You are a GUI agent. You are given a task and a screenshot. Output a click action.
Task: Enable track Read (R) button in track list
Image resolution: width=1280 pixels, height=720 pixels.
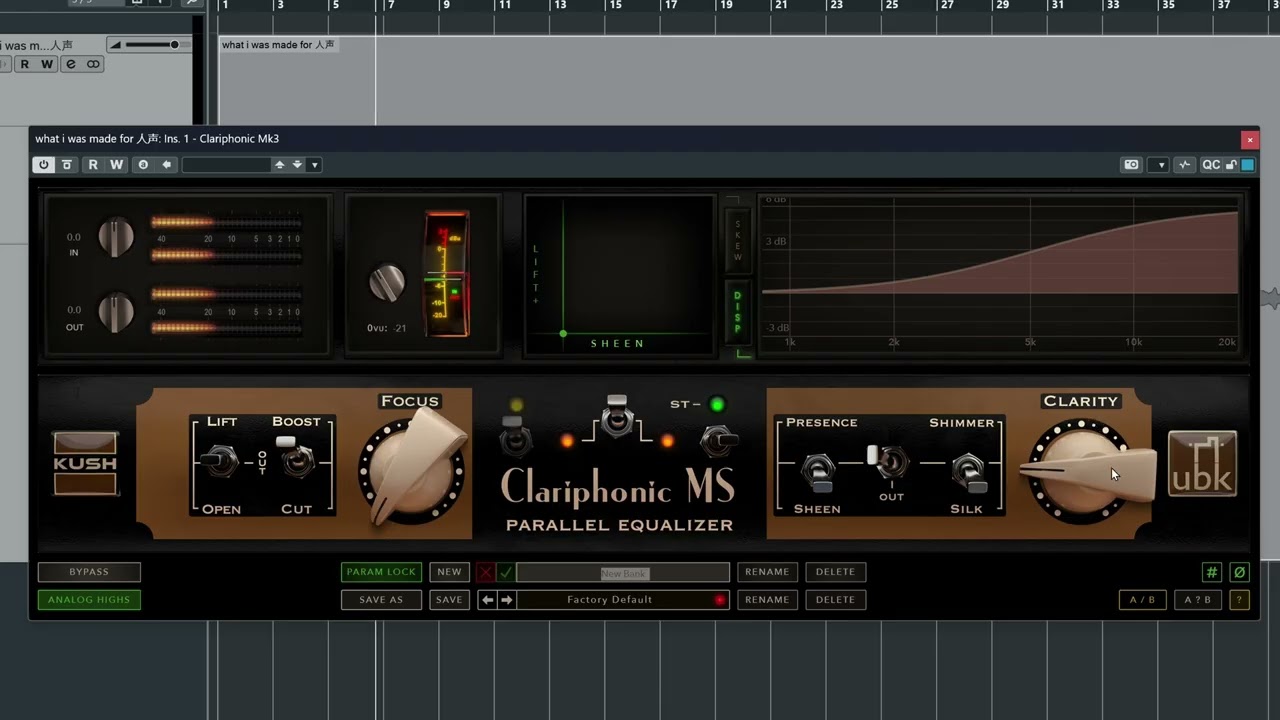click(24, 64)
